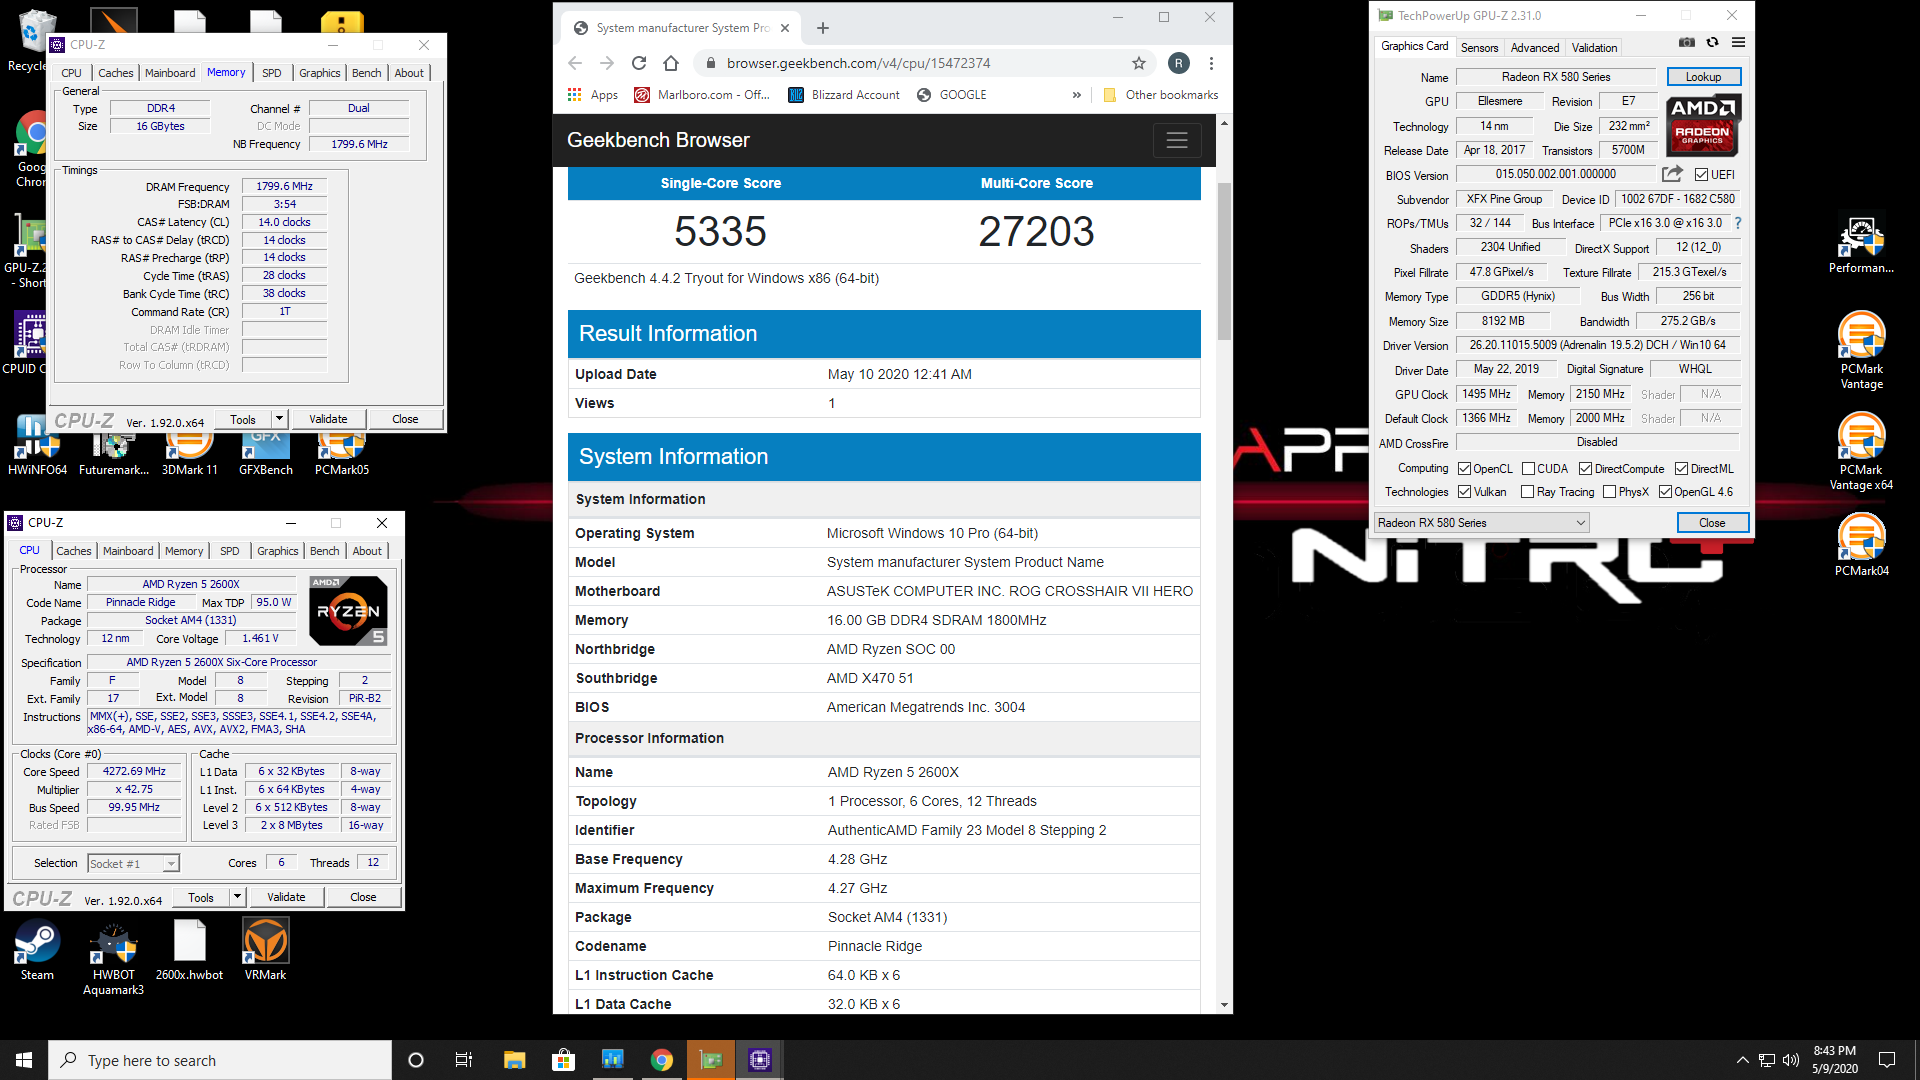Click the Chrome address bar URL
The height and width of the screenshot is (1080, 1920).
[x=858, y=63]
